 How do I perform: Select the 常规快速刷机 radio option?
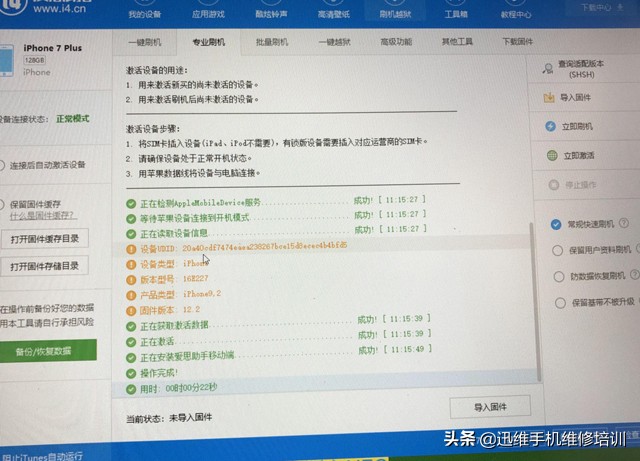(x=556, y=224)
